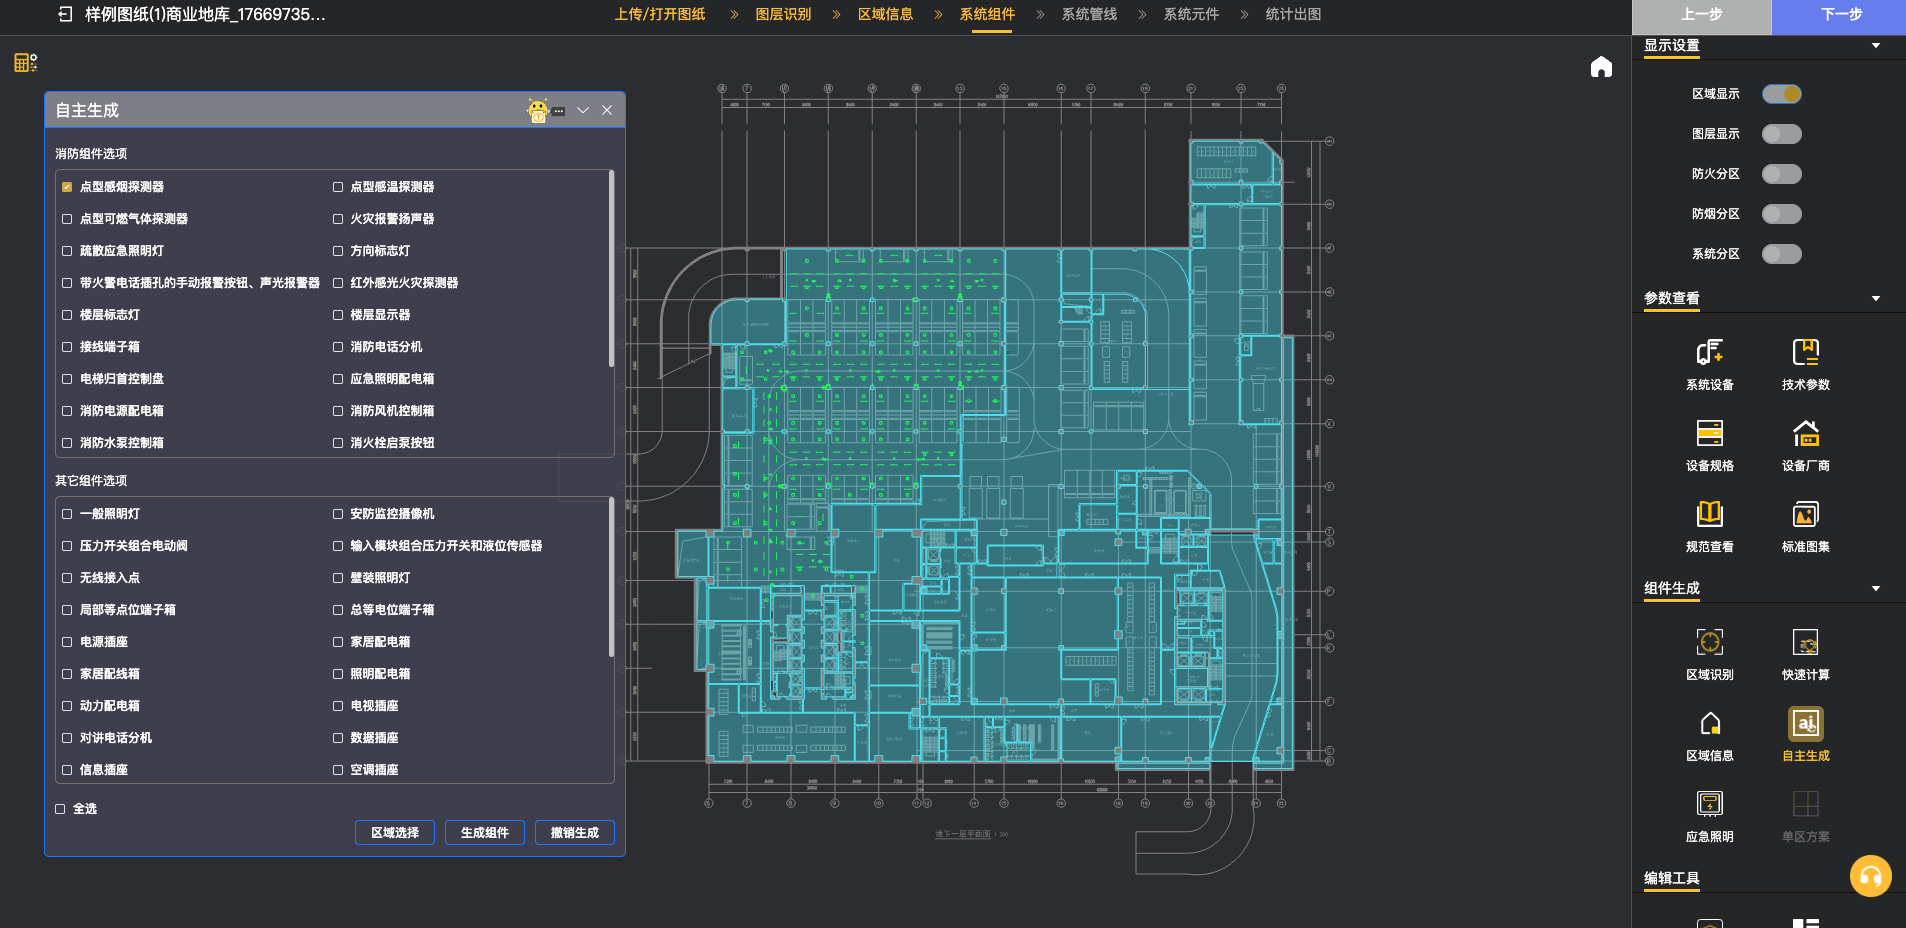Switch to the 图层识别 step
This screenshot has height=928, width=1906.
point(783,15)
